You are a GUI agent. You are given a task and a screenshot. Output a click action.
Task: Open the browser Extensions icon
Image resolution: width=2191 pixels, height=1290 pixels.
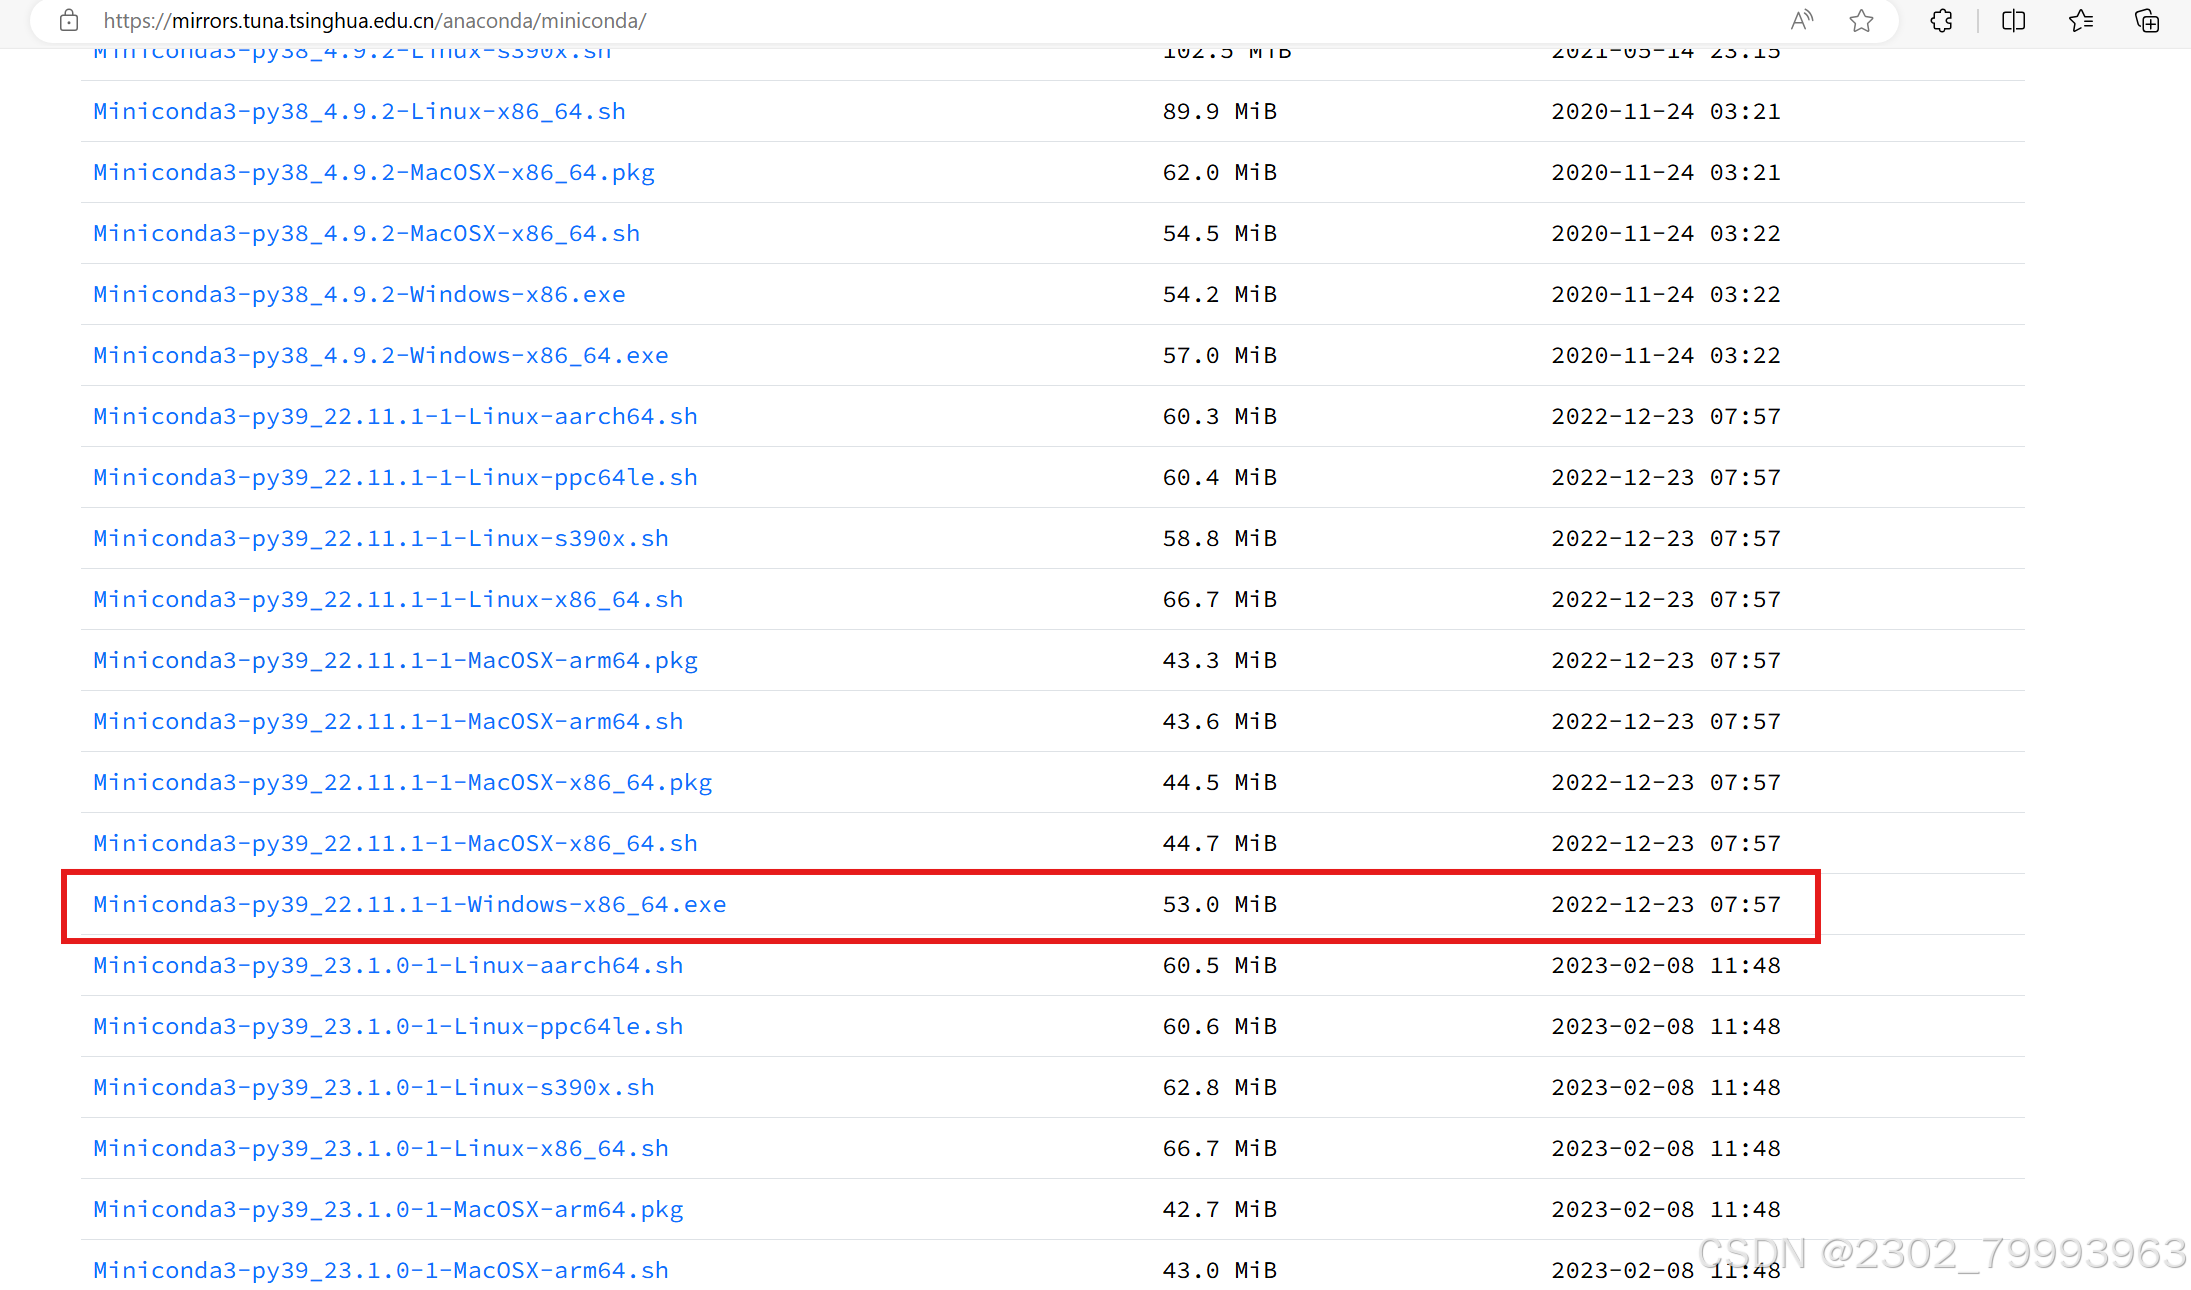tap(1941, 20)
